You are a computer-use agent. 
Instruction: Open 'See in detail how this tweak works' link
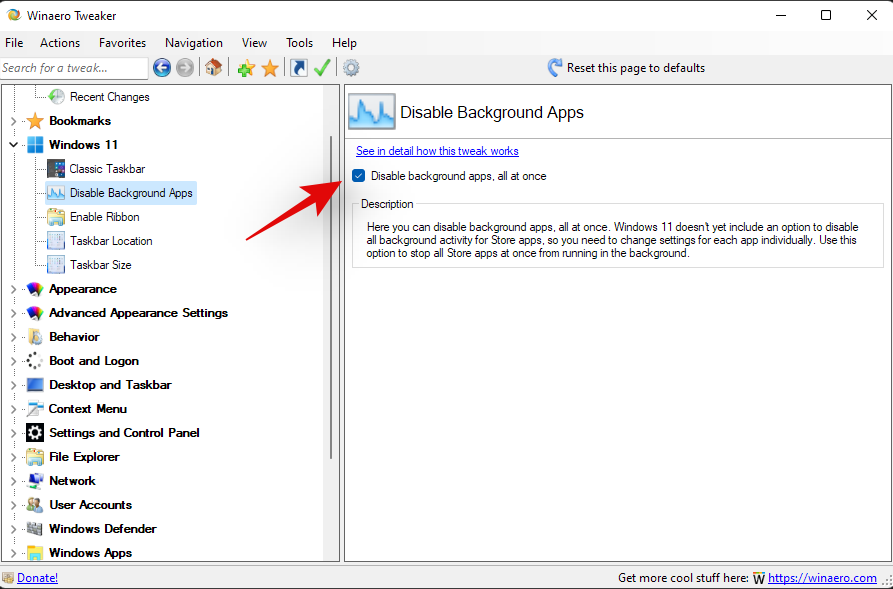437,151
